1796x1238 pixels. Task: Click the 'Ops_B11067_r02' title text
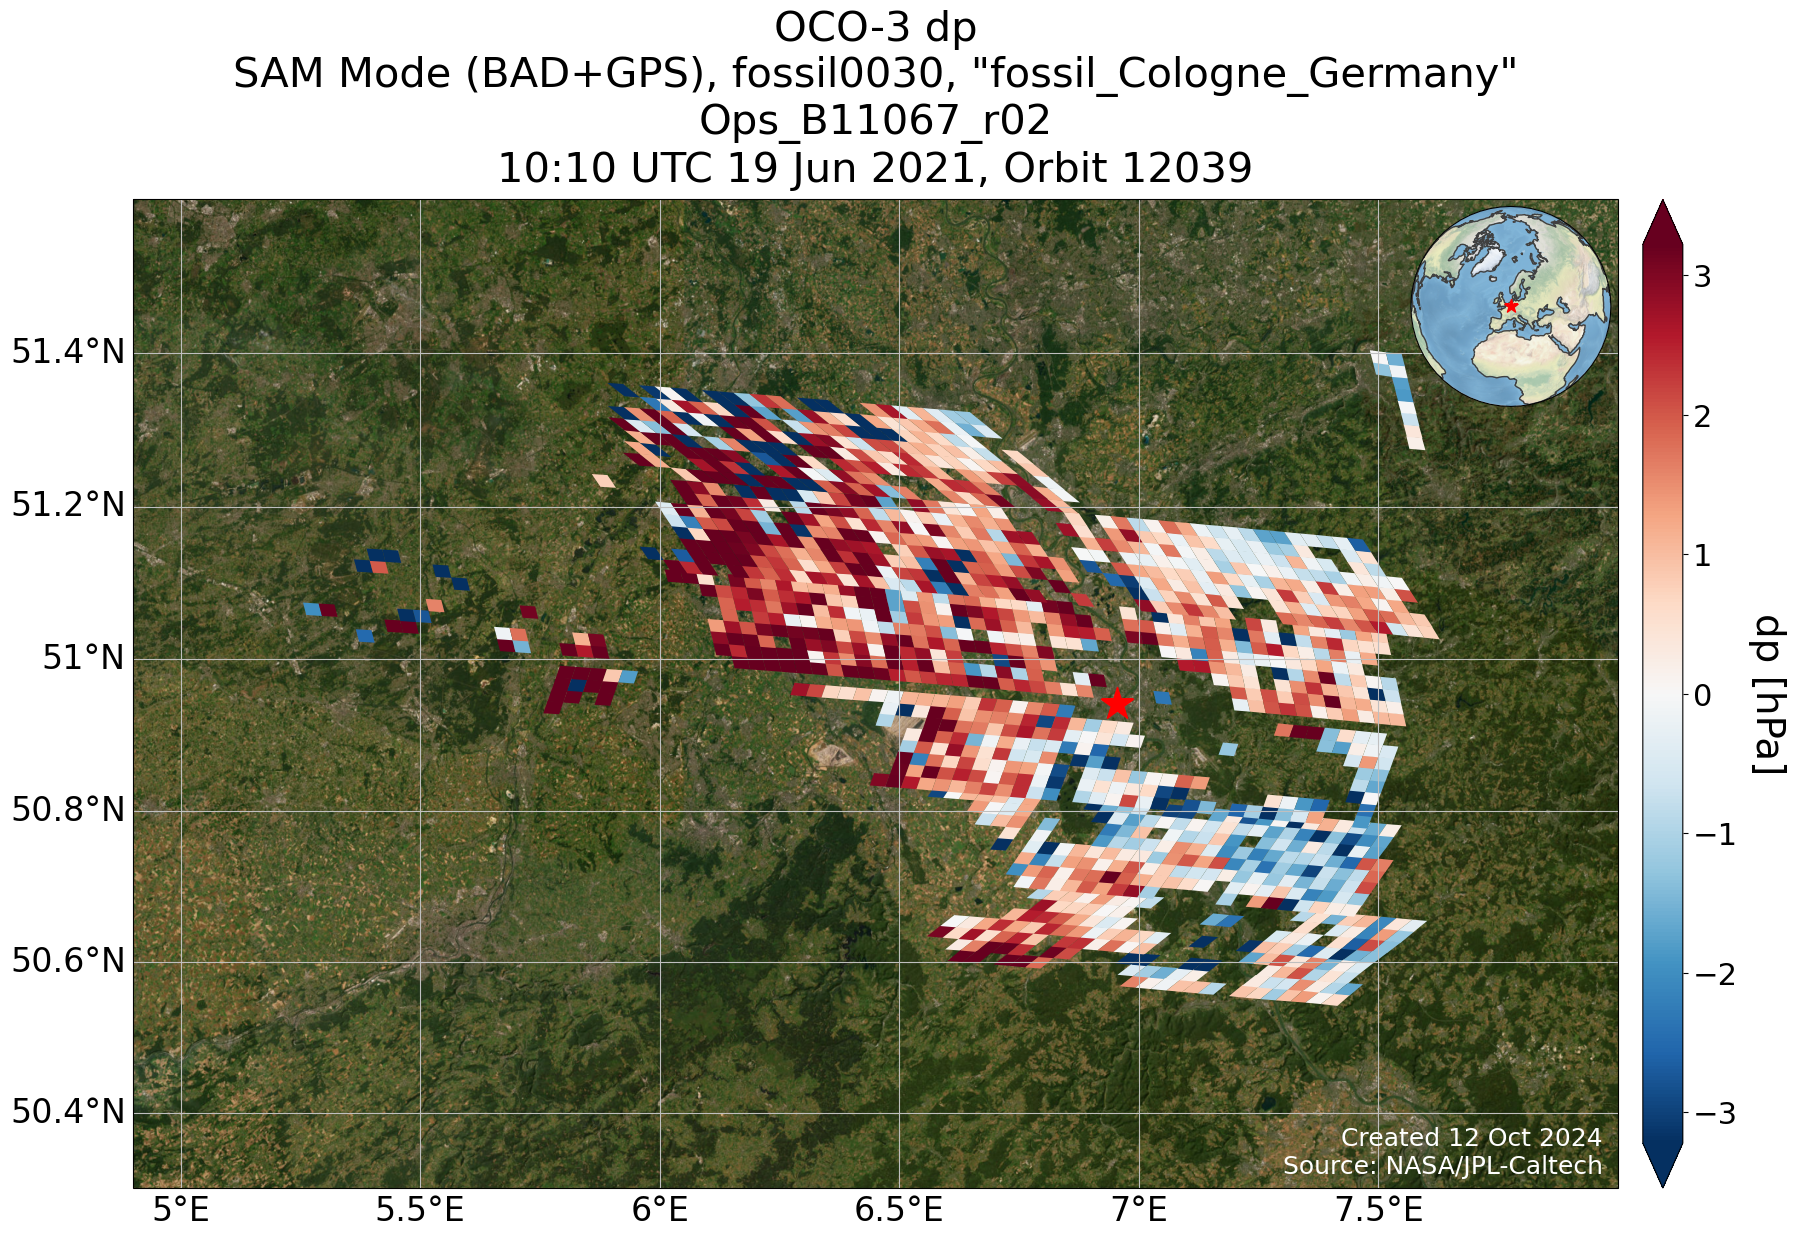tap(875, 121)
